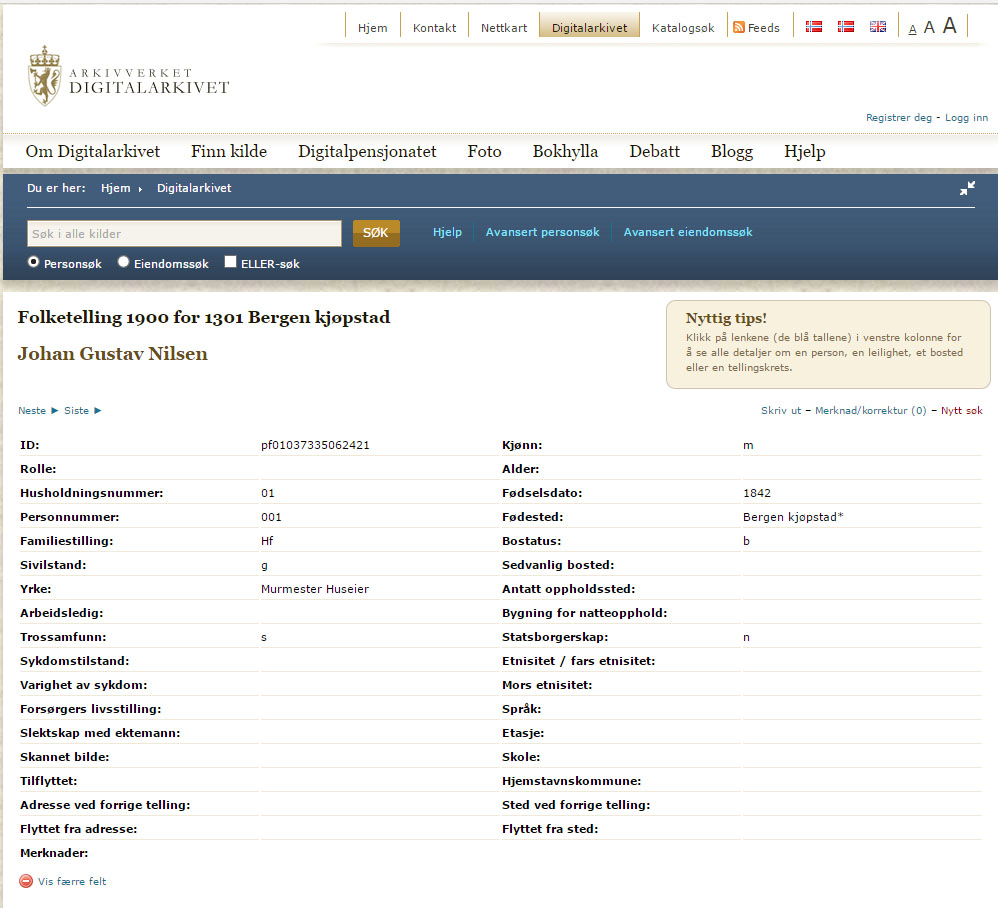The width and height of the screenshot is (998, 908).
Task: Select the Personsøk radio button
Action: pos(34,263)
